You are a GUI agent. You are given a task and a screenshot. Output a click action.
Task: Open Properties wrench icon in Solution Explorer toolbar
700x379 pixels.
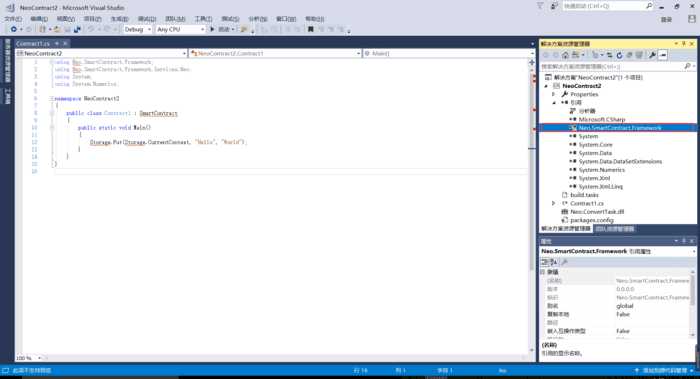coord(652,55)
